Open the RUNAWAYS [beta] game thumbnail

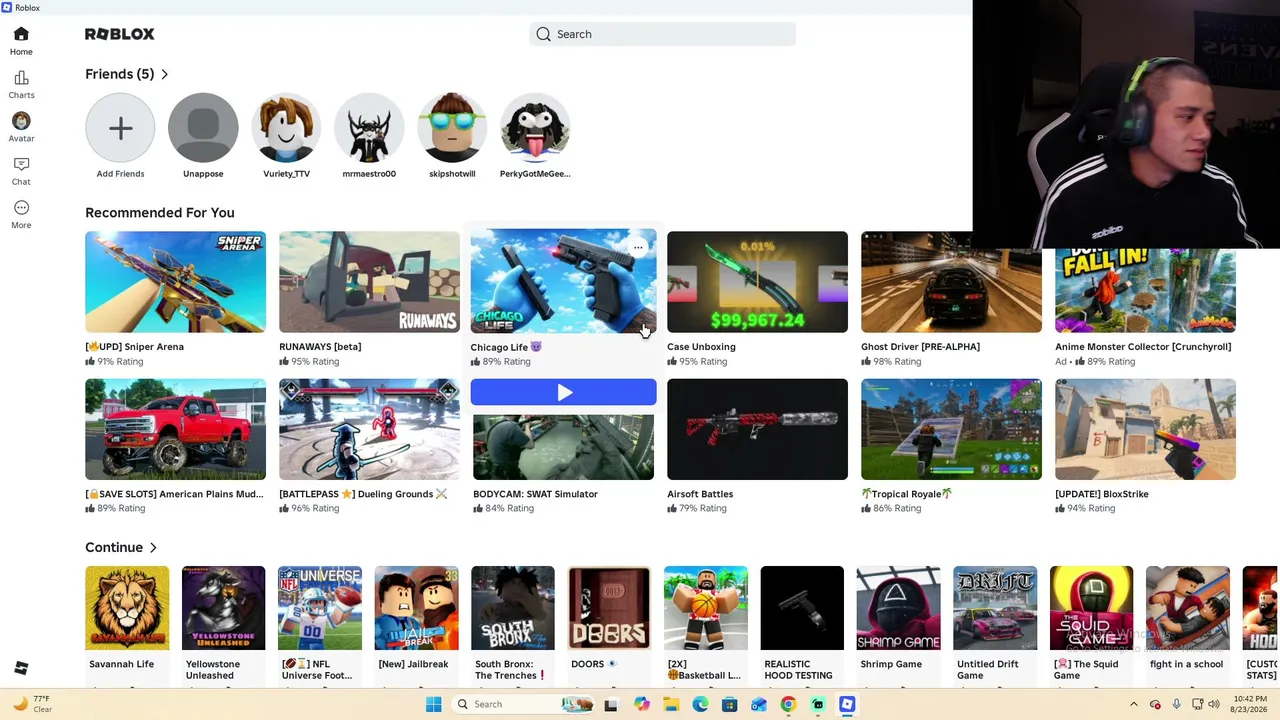tap(369, 282)
